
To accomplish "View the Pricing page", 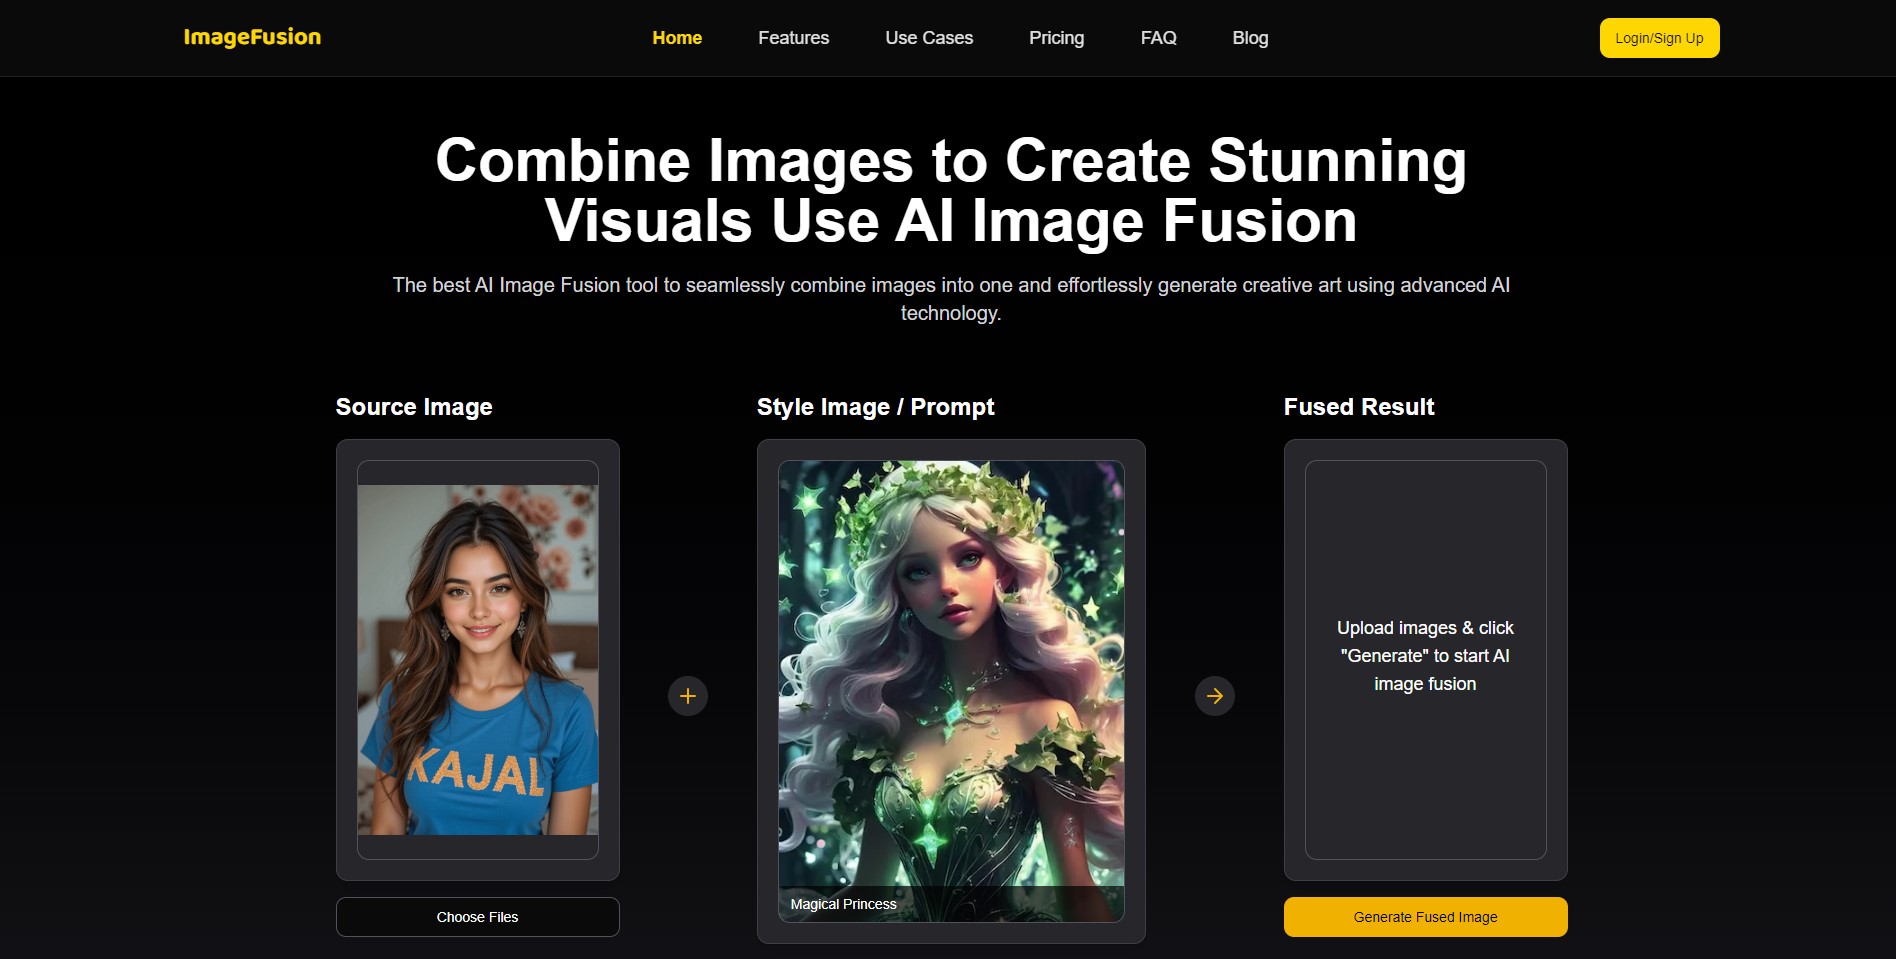I will [x=1056, y=38].
